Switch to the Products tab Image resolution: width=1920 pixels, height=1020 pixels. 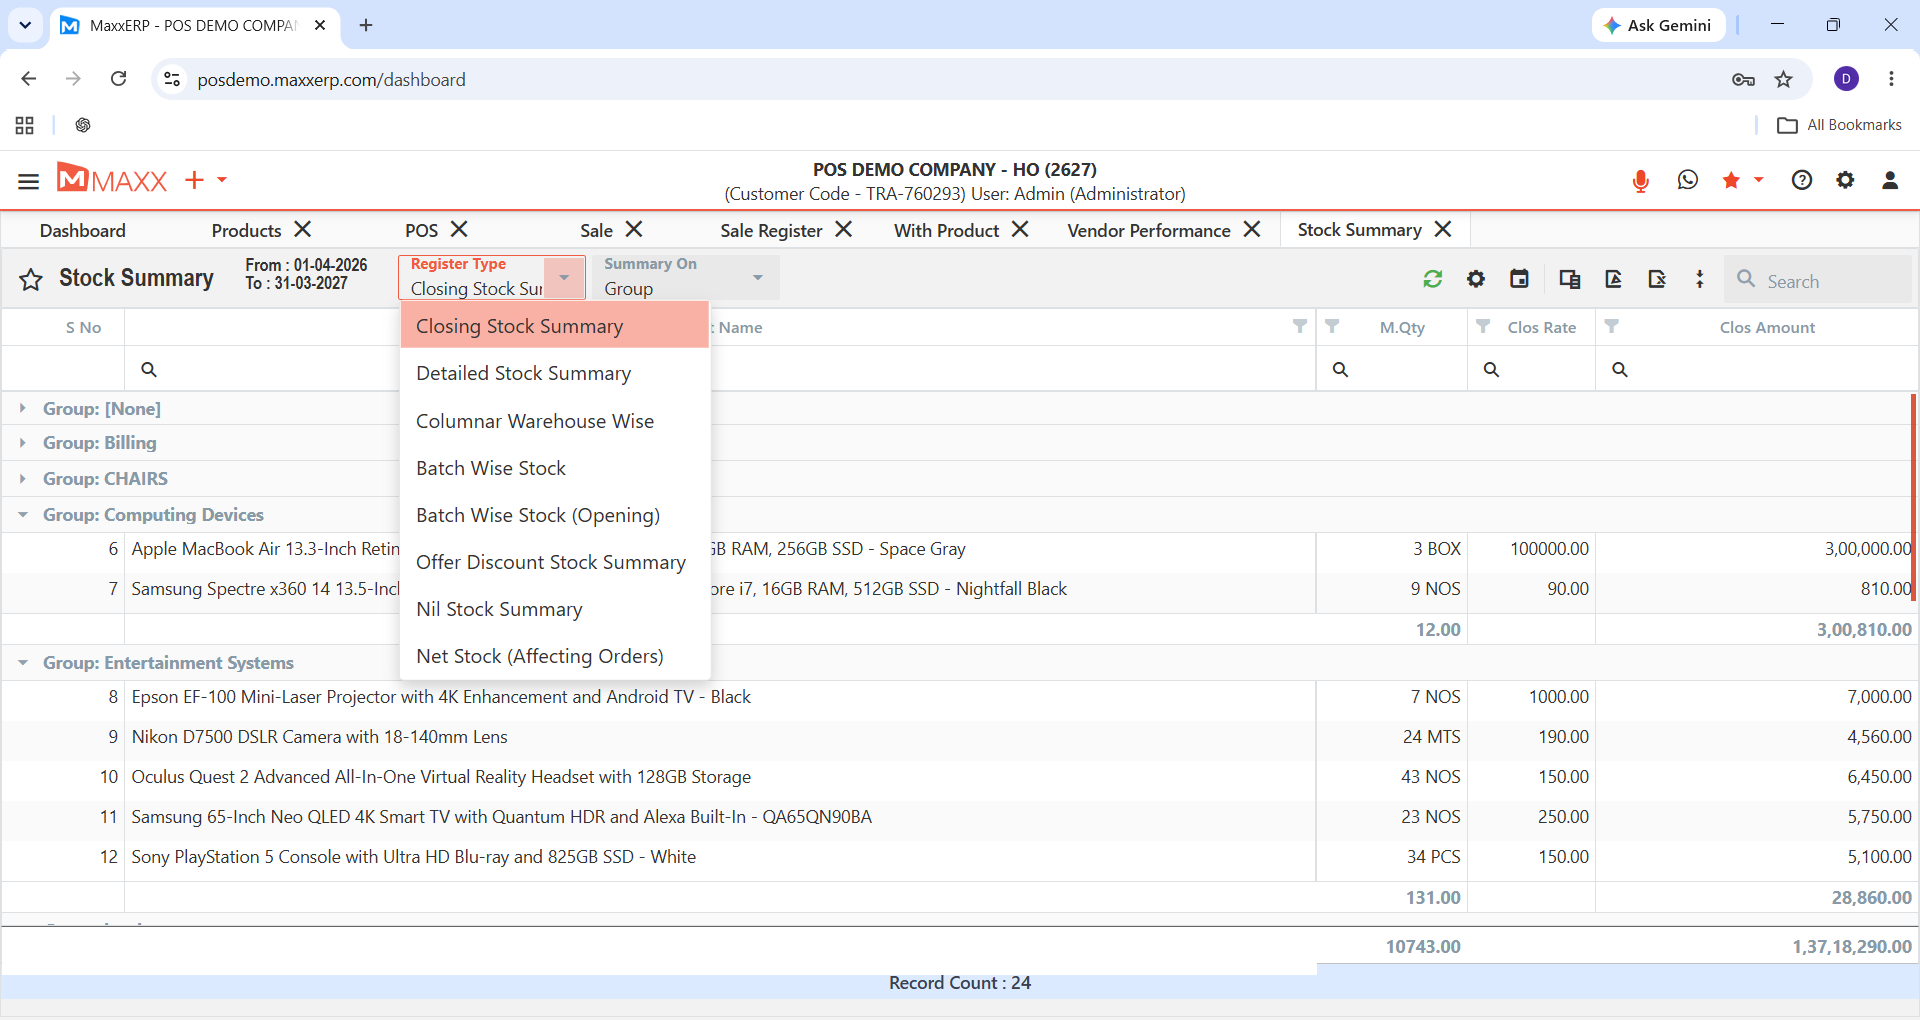246,231
